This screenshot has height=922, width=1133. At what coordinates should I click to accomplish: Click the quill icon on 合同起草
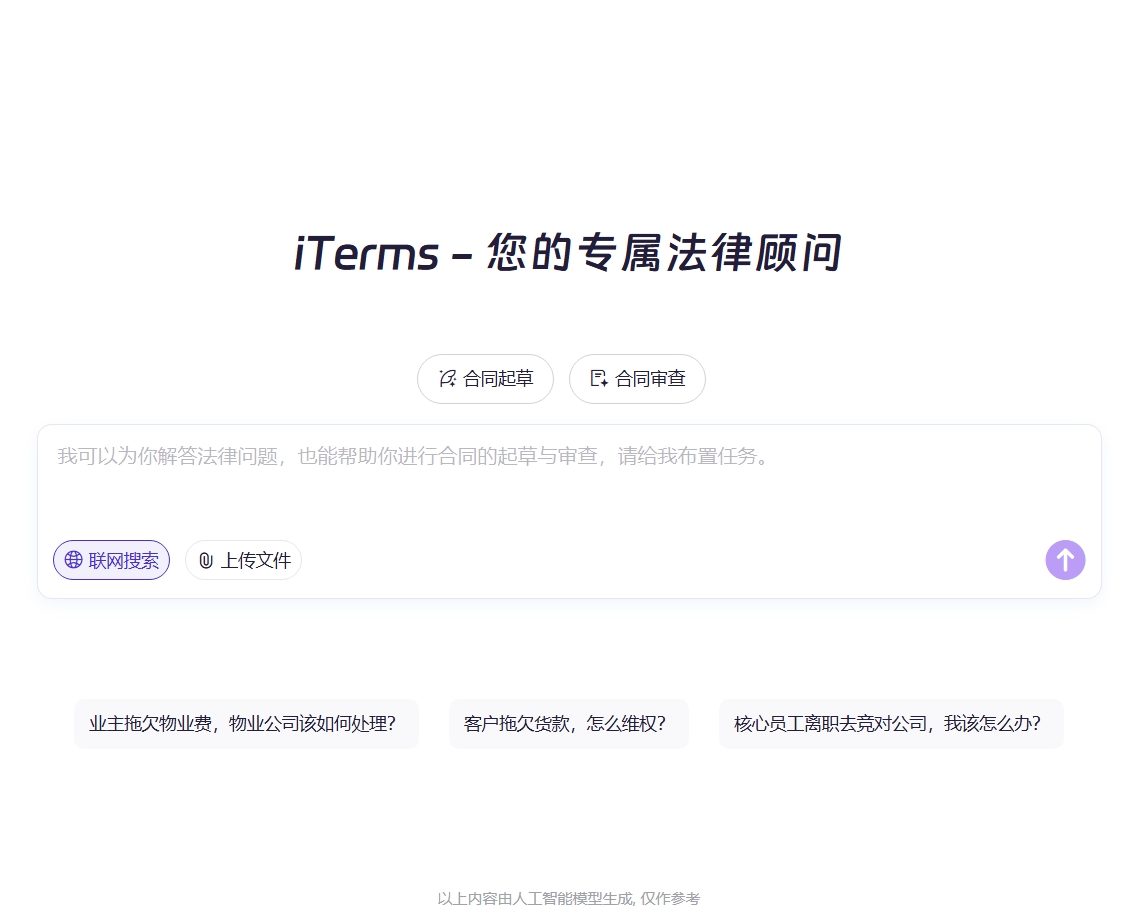pyautogui.click(x=447, y=379)
